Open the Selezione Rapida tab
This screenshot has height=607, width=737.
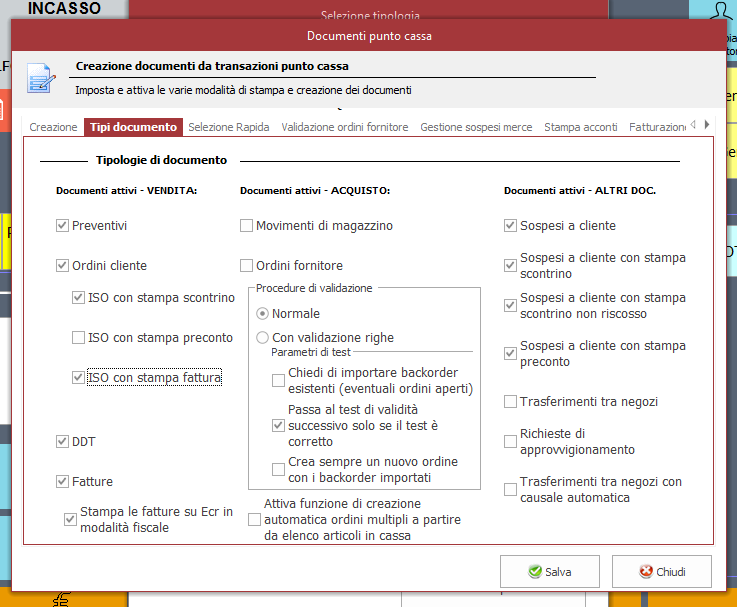228,127
